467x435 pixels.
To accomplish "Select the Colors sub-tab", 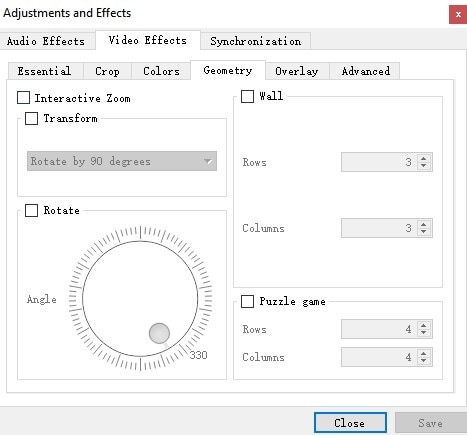I will [x=161, y=71].
